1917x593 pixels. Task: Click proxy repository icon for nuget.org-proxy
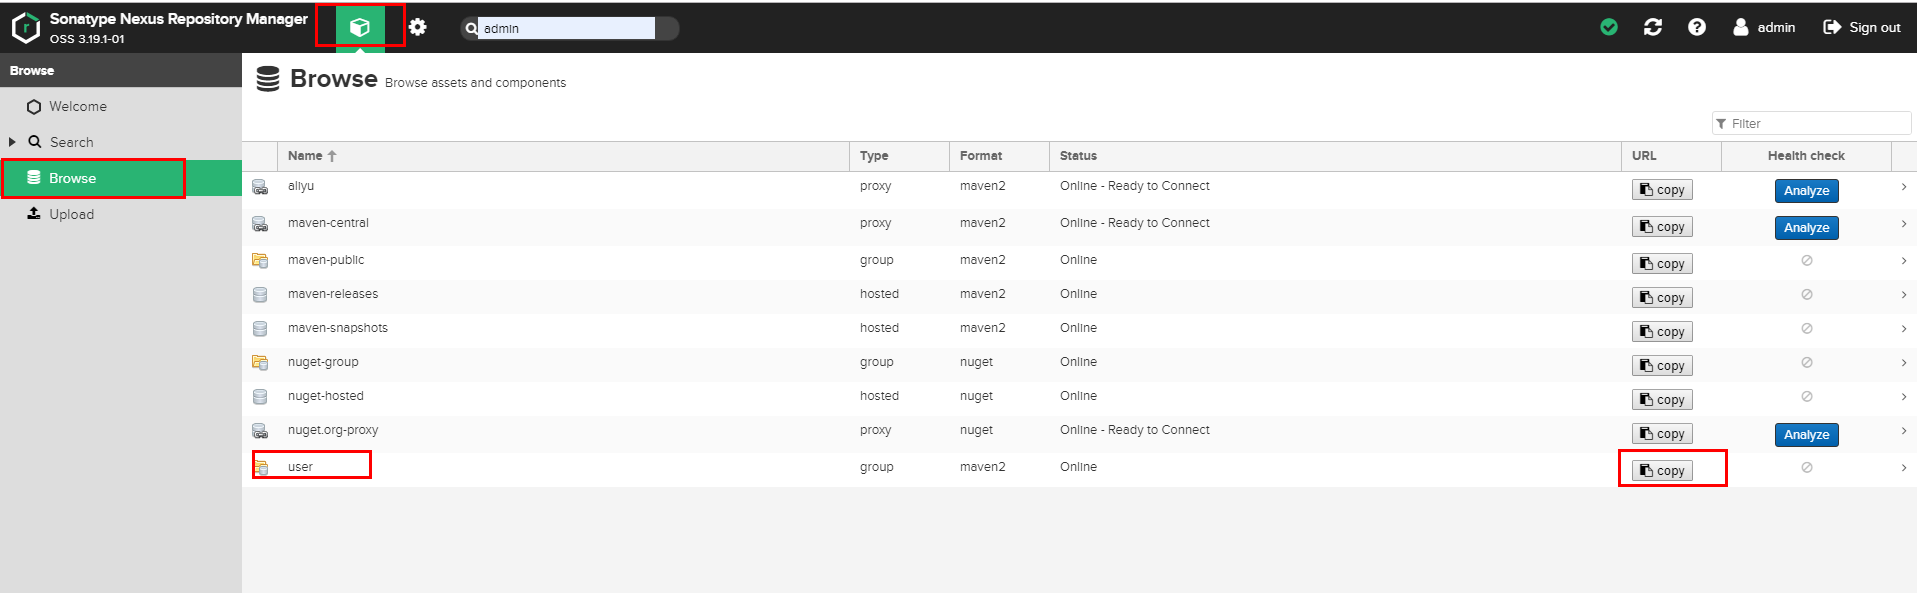(260, 431)
